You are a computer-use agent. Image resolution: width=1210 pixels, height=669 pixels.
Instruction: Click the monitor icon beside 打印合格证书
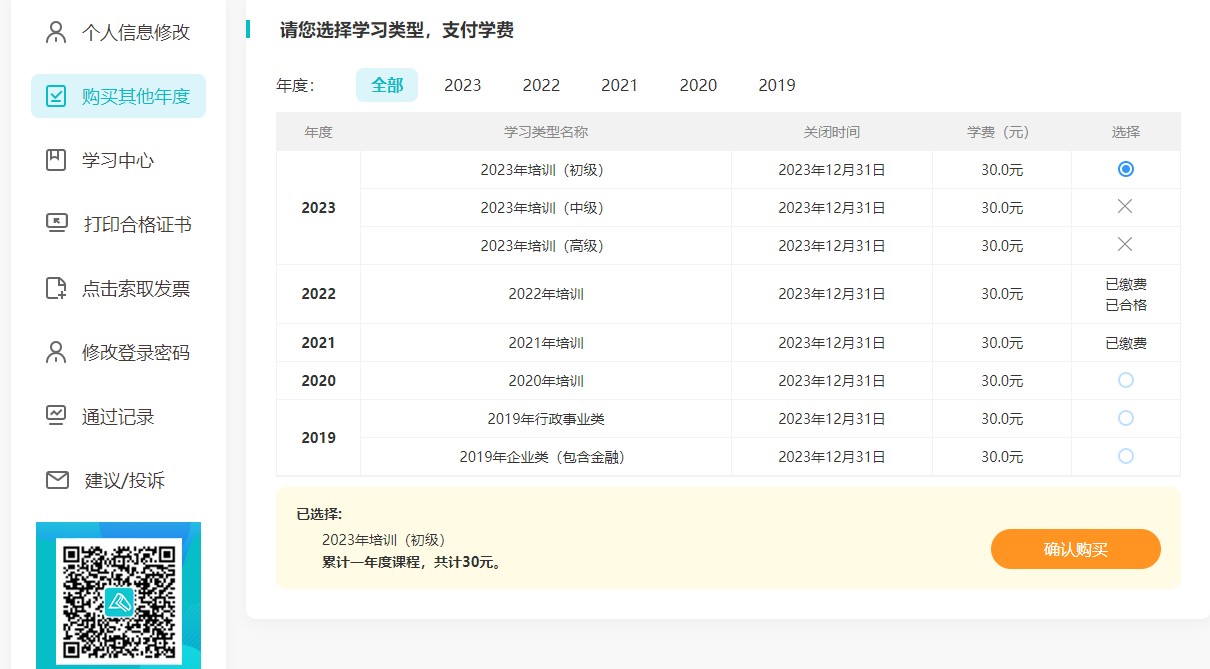(57, 223)
